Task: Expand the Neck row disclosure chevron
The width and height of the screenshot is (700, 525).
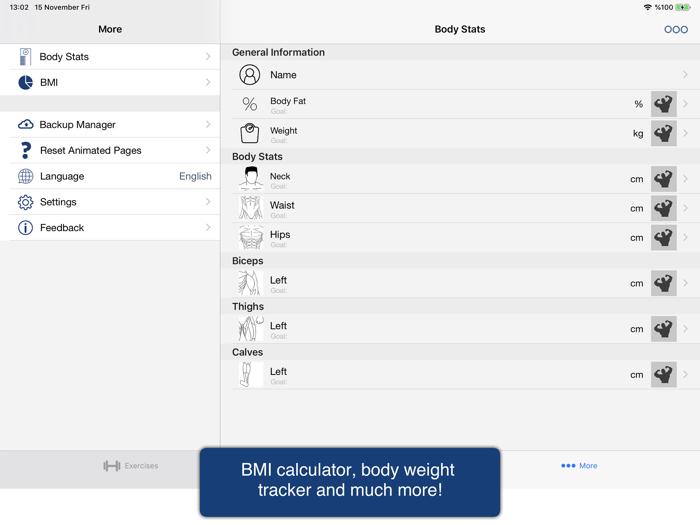Action: pos(685,179)
